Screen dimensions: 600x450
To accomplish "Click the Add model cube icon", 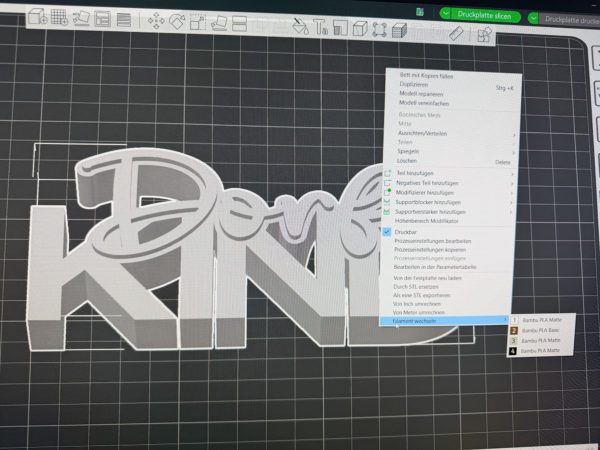I will [x=36, y=18].
